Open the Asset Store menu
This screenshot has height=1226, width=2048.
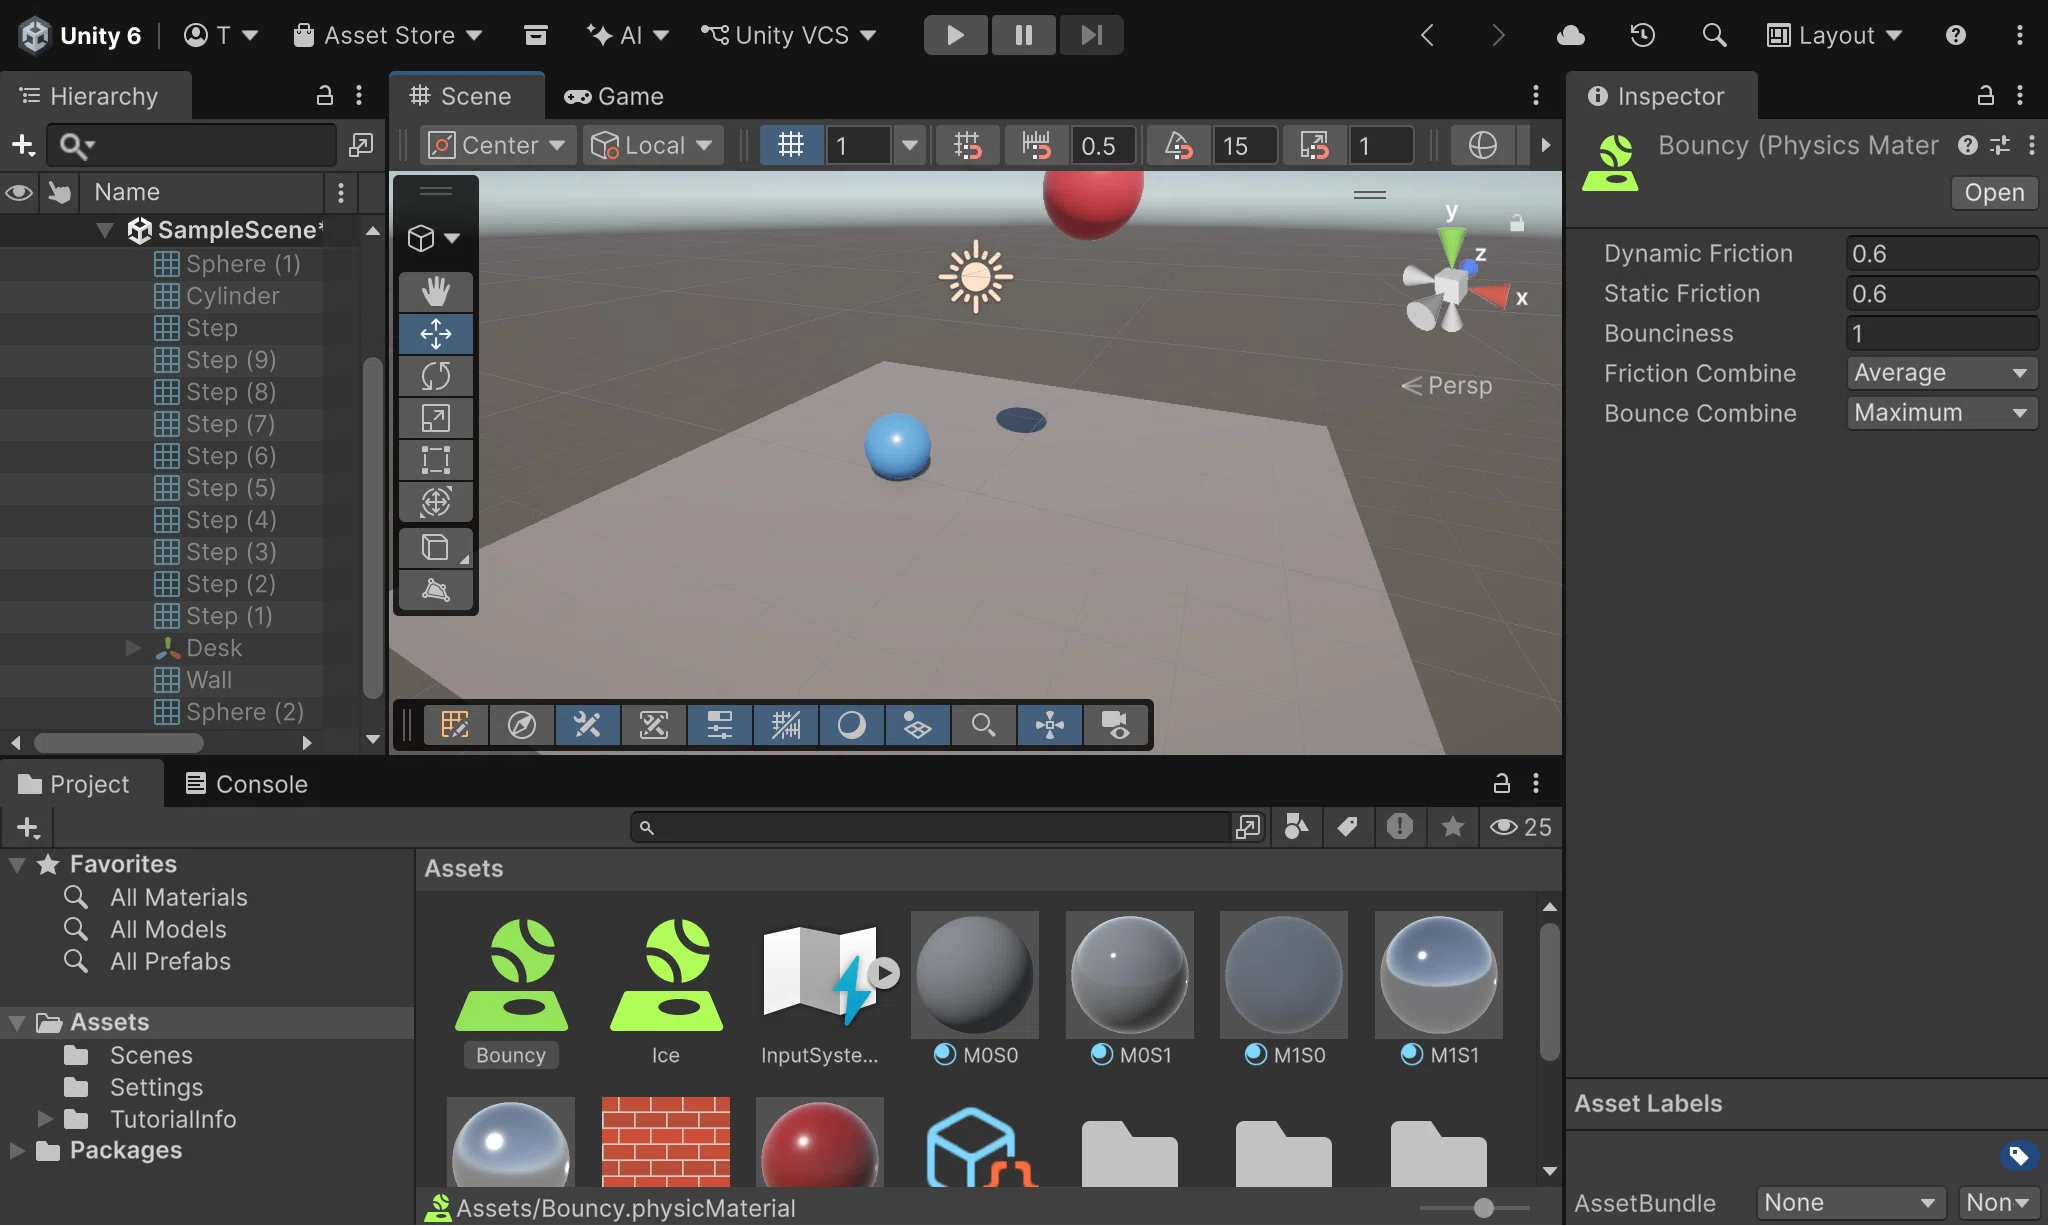(388, 35)
